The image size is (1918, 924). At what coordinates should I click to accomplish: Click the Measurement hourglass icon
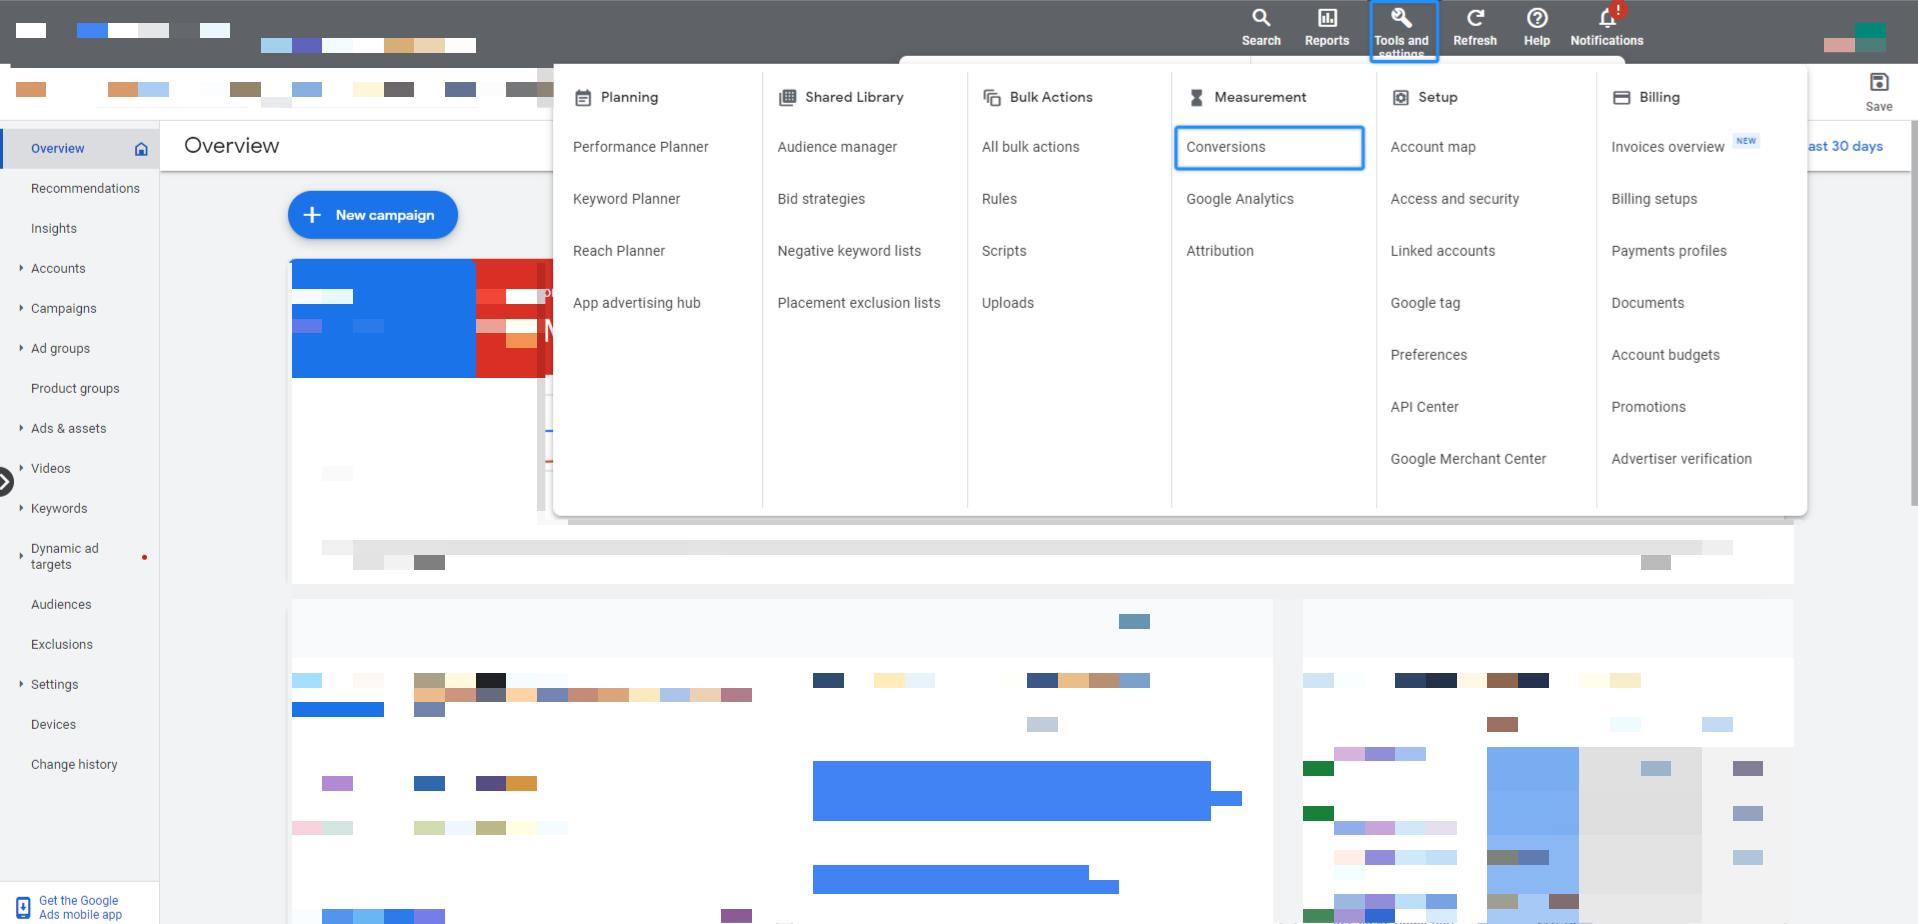1196,97
